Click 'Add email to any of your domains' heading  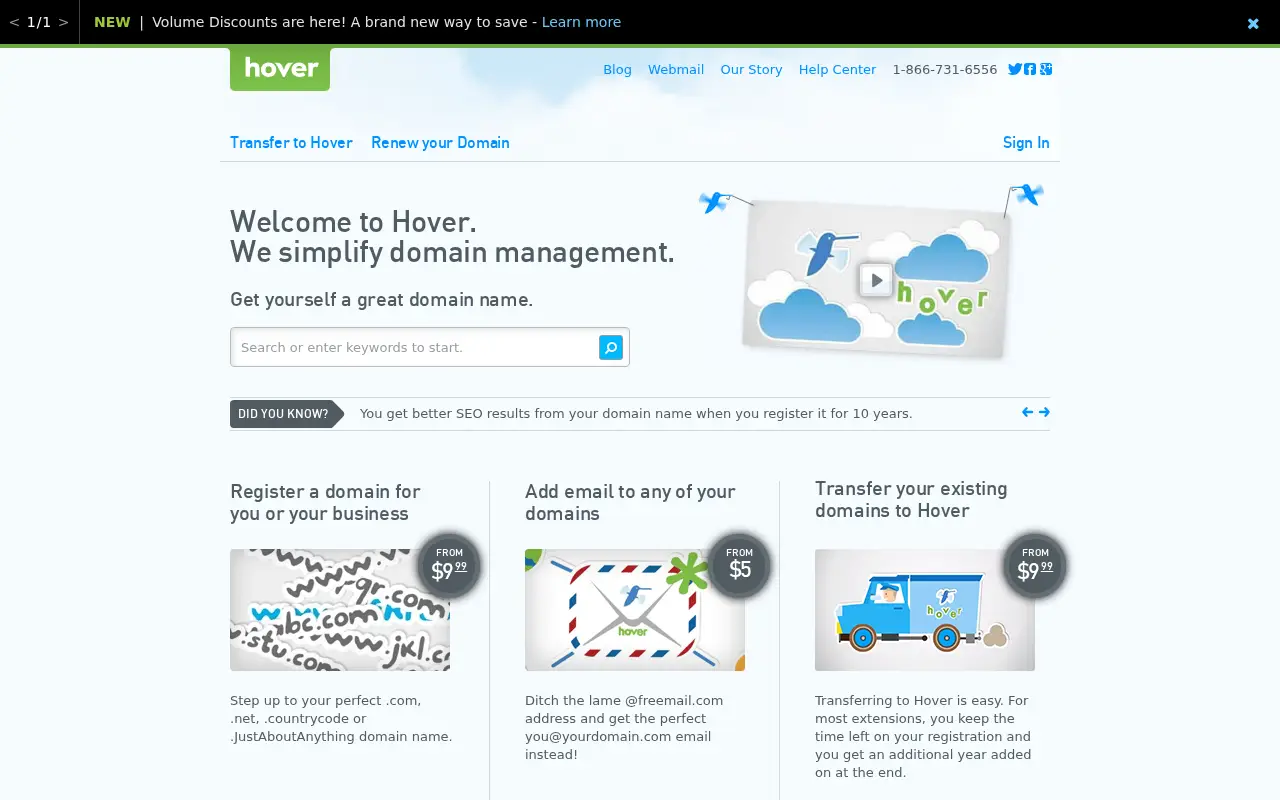pyautogui.click(x=630, y=502)
